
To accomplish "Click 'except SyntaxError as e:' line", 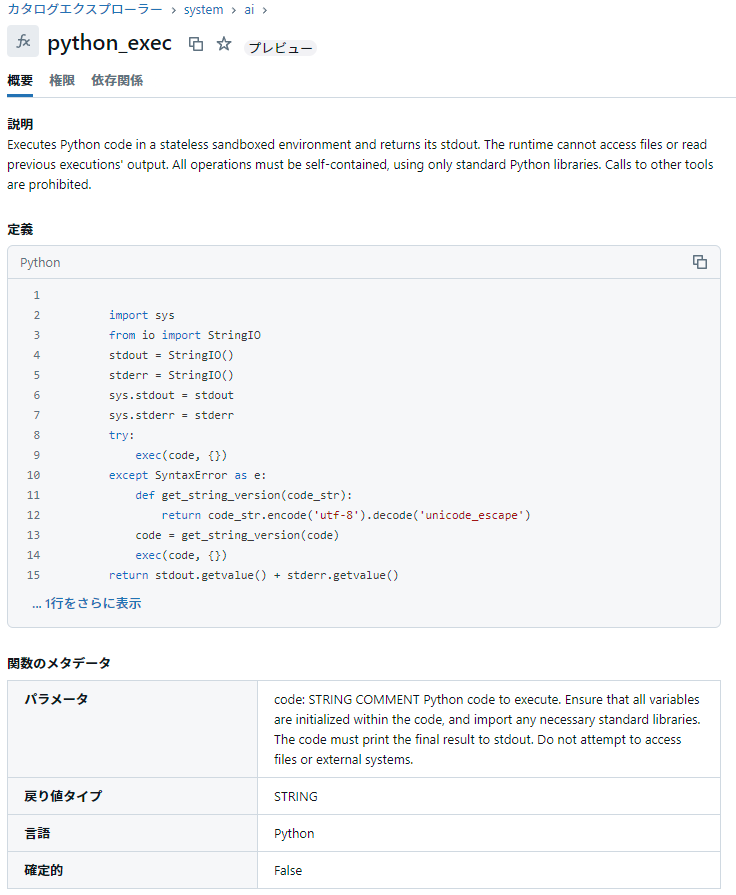I will tap(187, 475).
